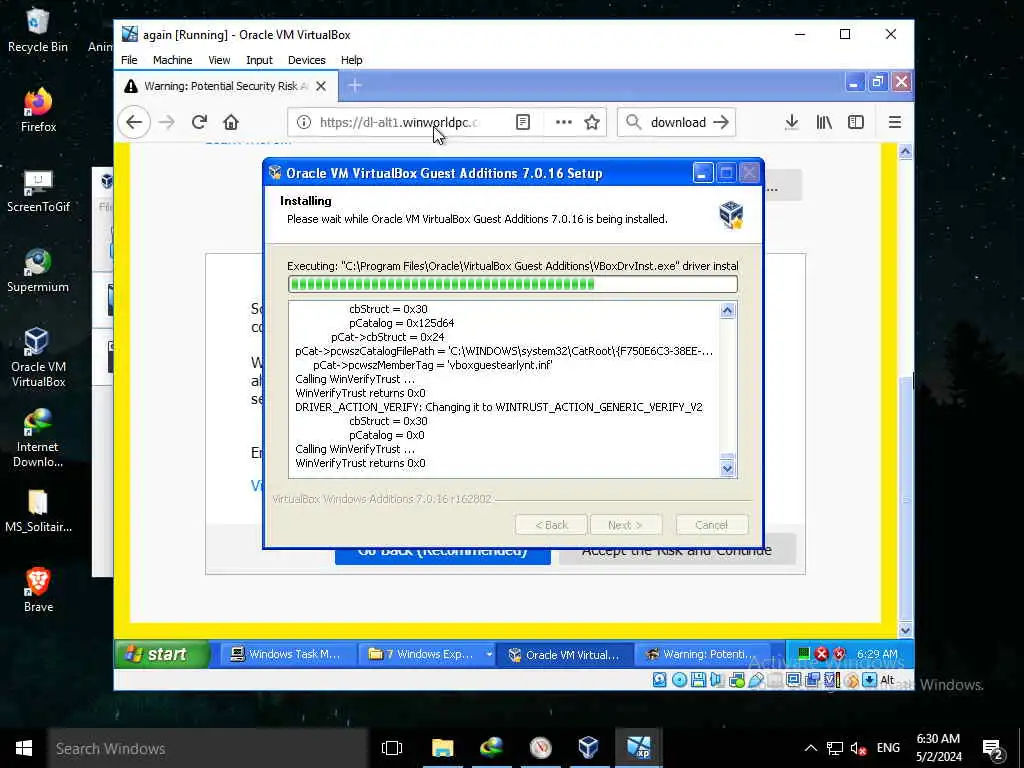
Task: Open Firefox downloads arrow
Action: point(792,122)
